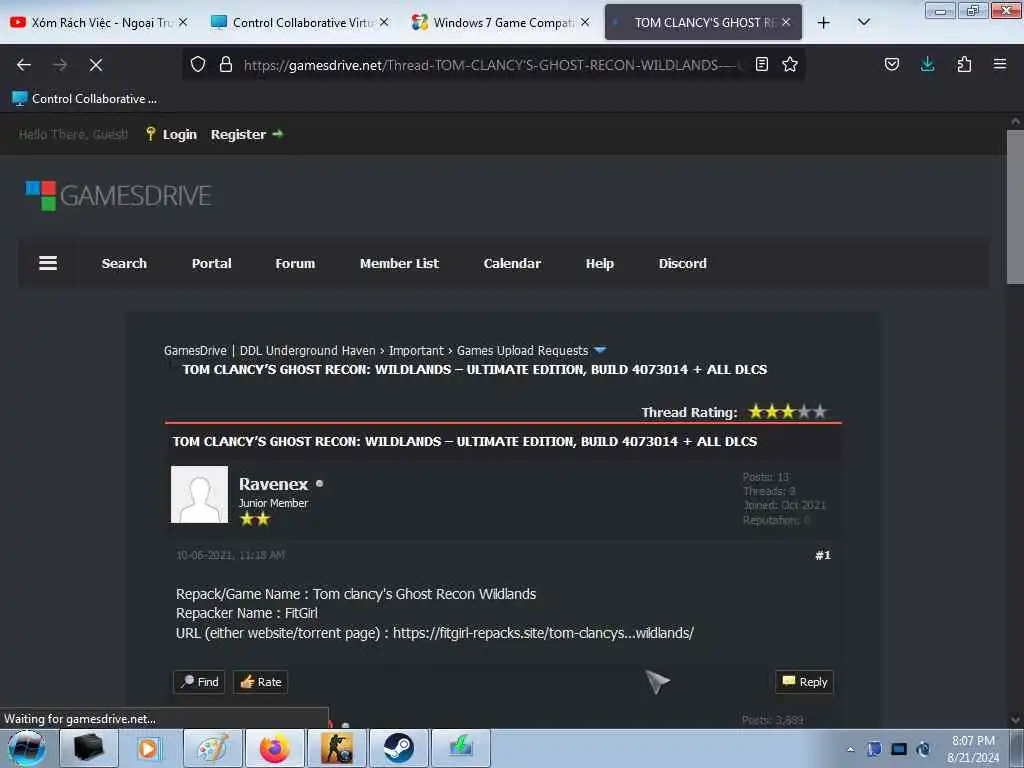
Task: Close the Control Collaborative Virtual tab
Action: [384, 22]
